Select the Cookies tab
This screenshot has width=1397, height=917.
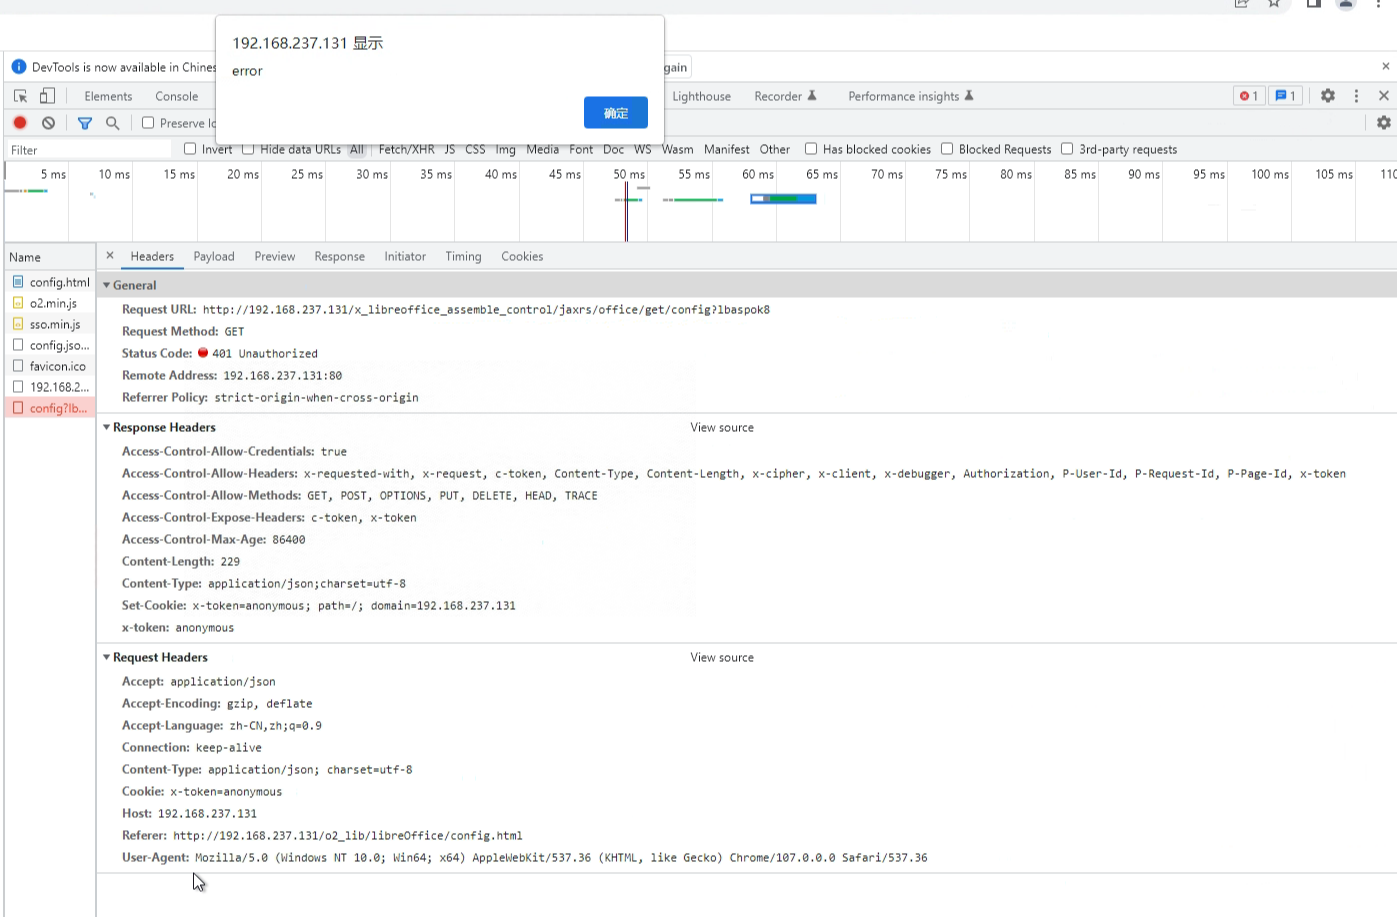(522, 257)
